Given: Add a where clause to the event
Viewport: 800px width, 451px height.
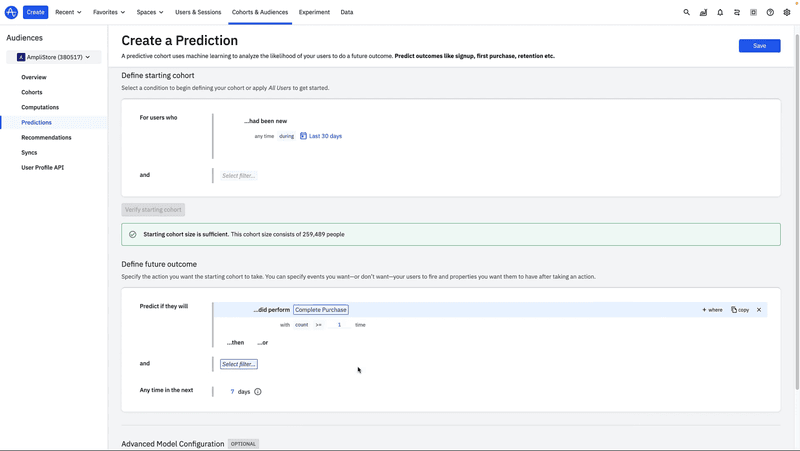Looking at the screenshot, I should (712, 310).
